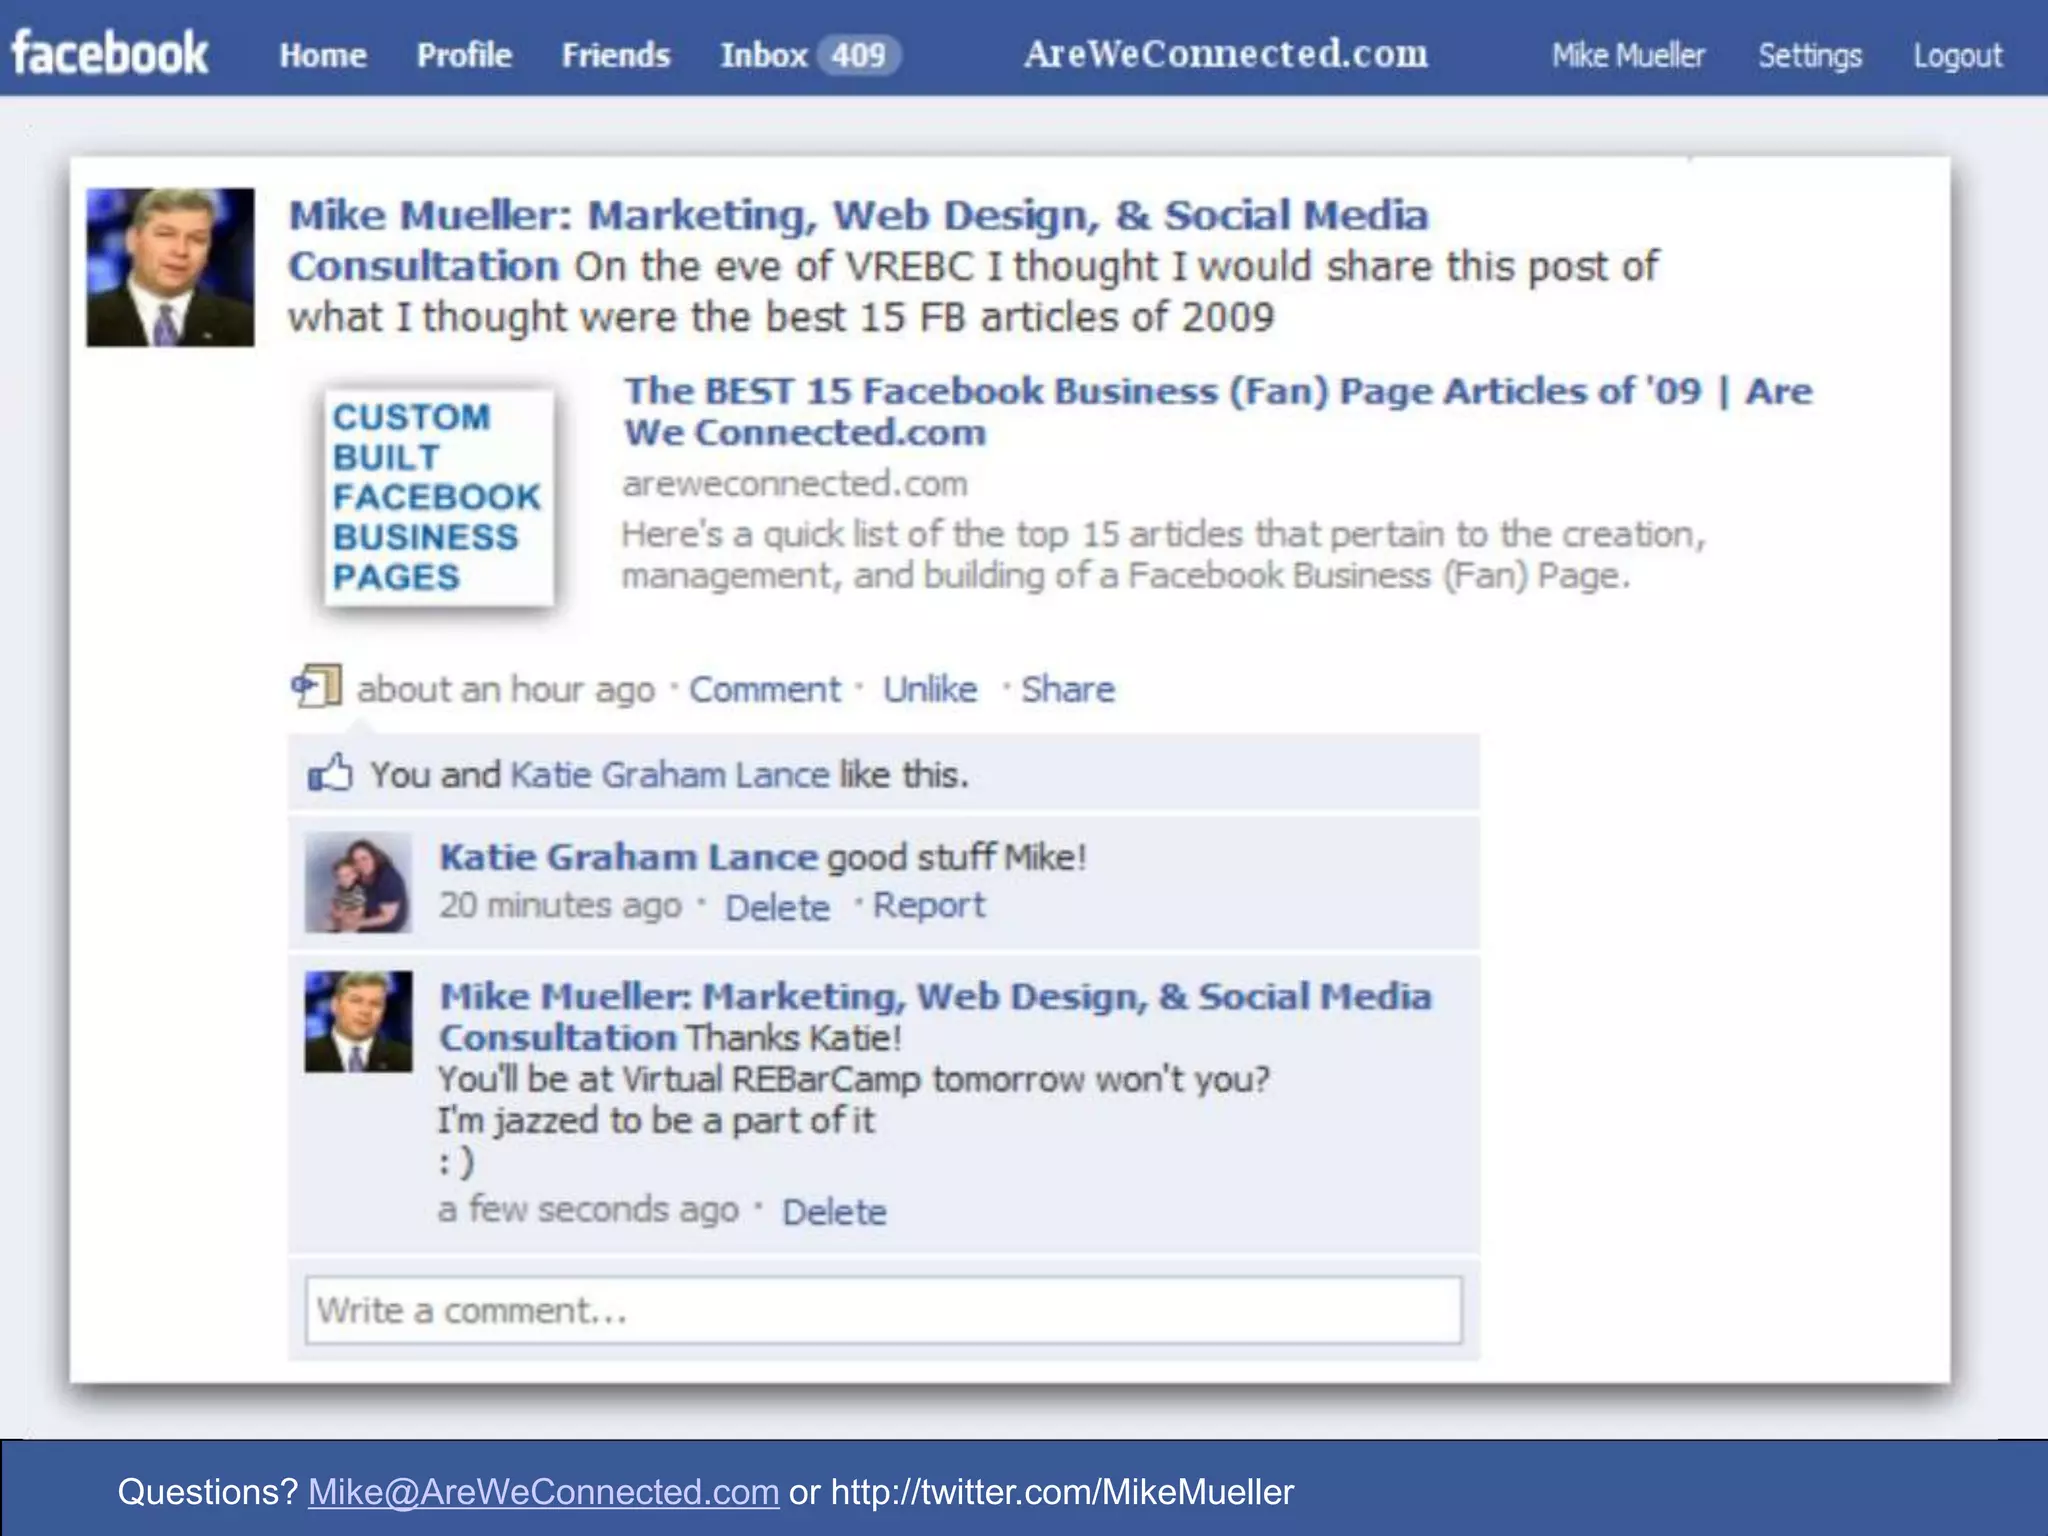Open the Friends menu item

pos(616,55)
